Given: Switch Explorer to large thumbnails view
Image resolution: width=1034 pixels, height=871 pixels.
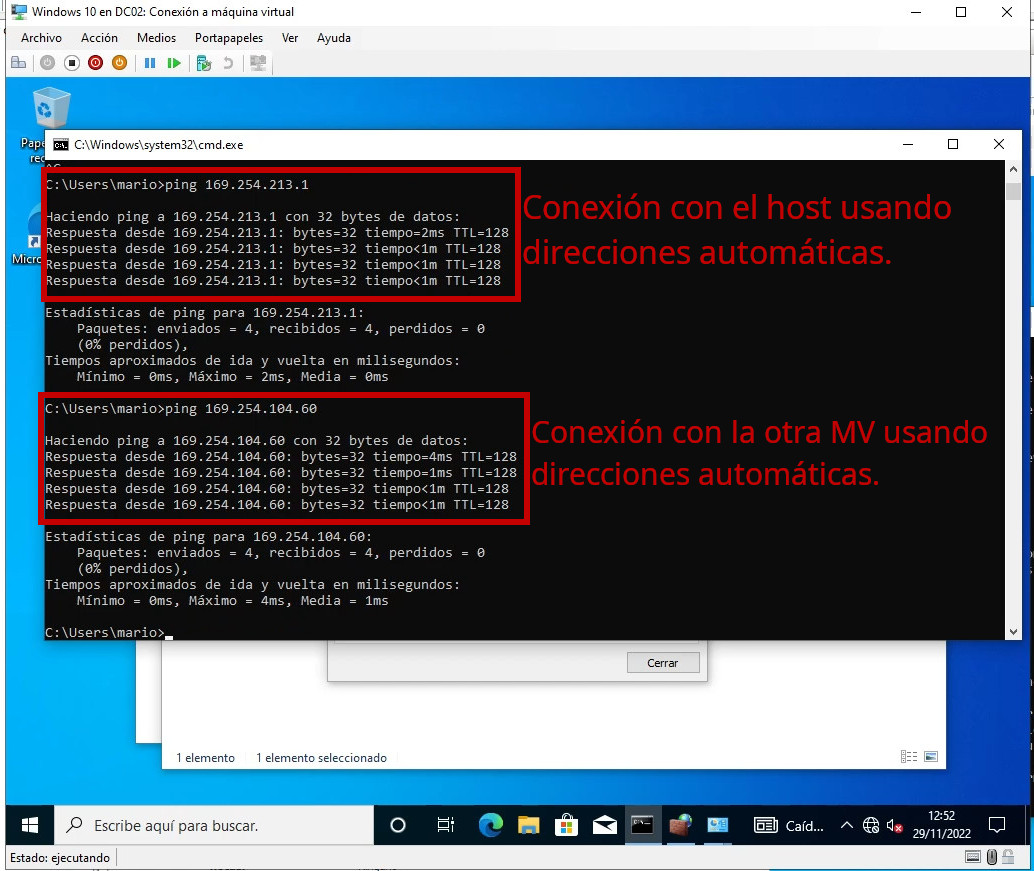Looking at the screenshot, I should (931, 758).
